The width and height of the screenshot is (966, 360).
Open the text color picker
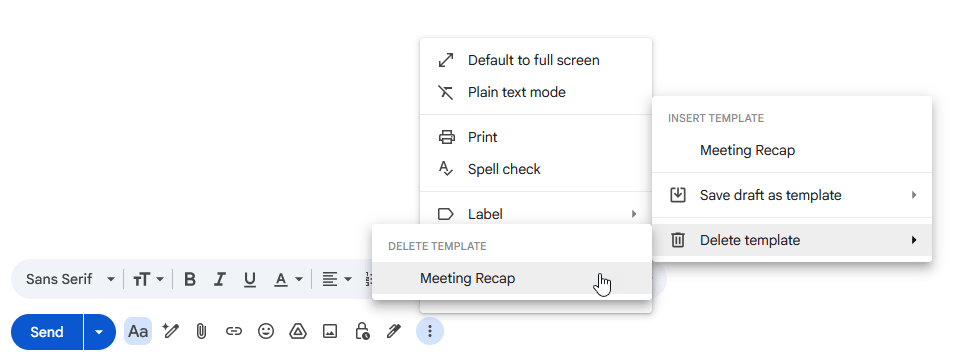pos(288,279)
